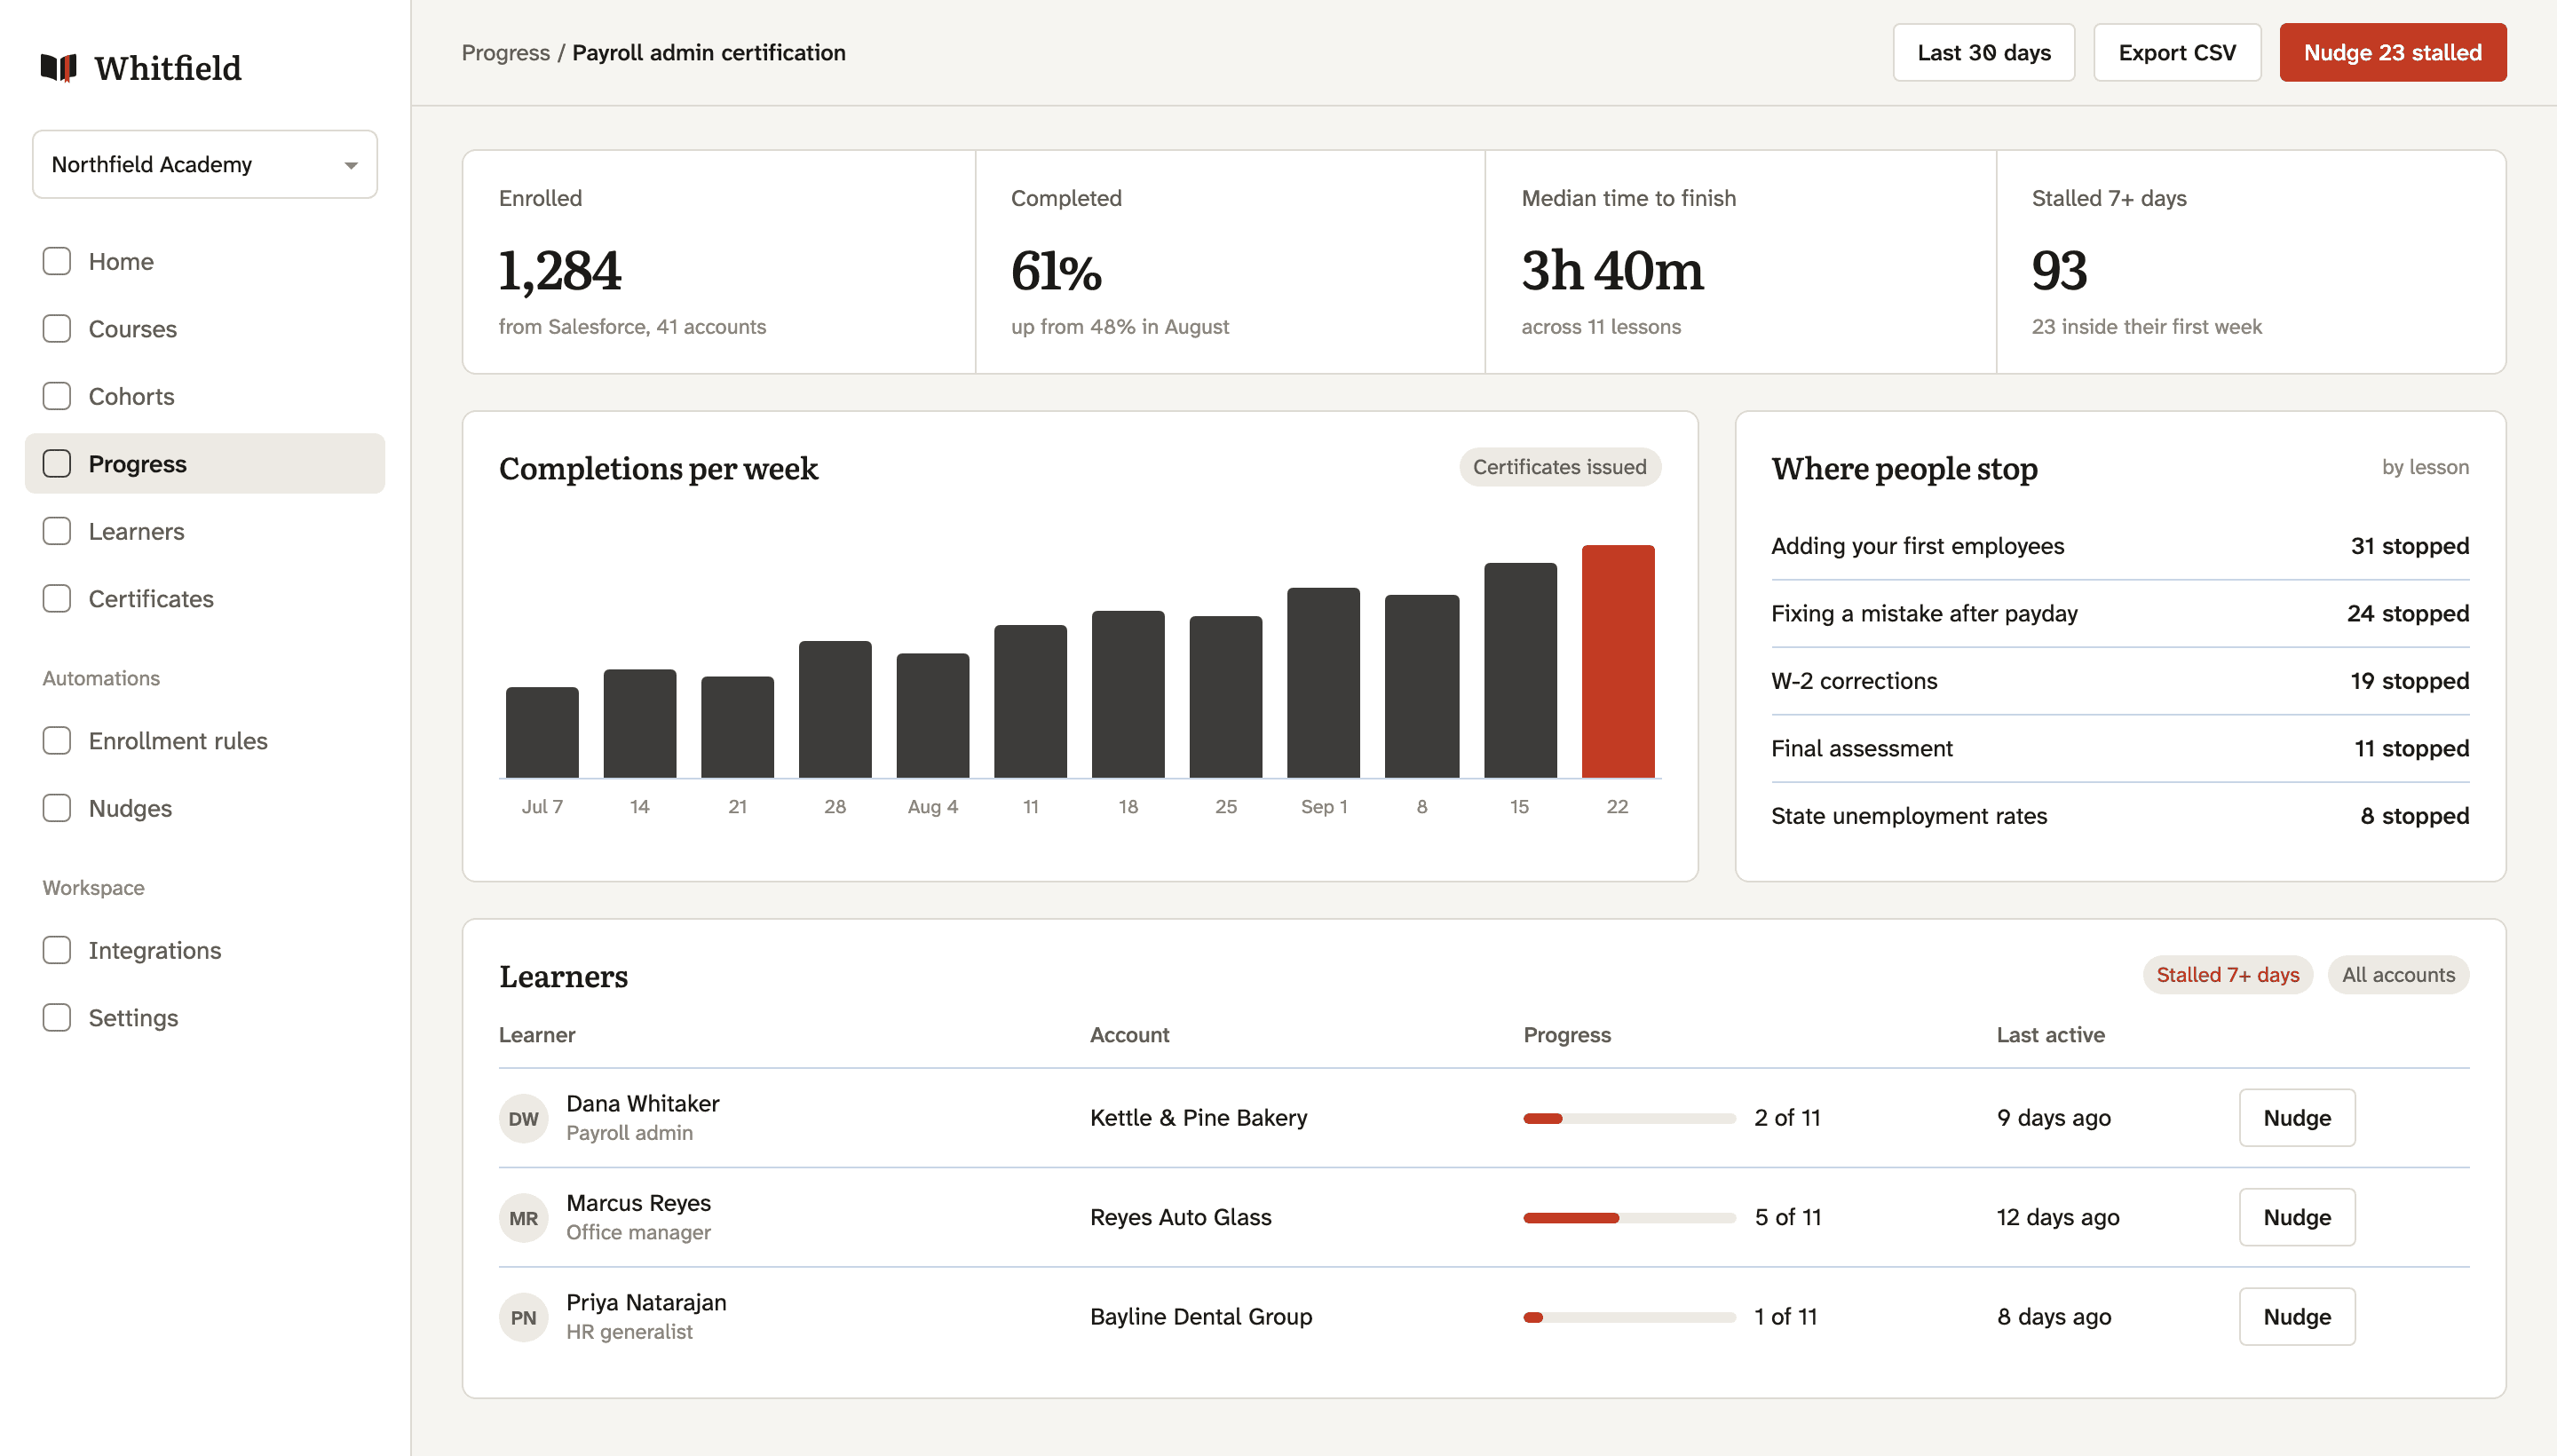The width and height of the screenshot is (2557, 1456).
Task: Click the Integrations sidebar icon
Action: point(57,950)
